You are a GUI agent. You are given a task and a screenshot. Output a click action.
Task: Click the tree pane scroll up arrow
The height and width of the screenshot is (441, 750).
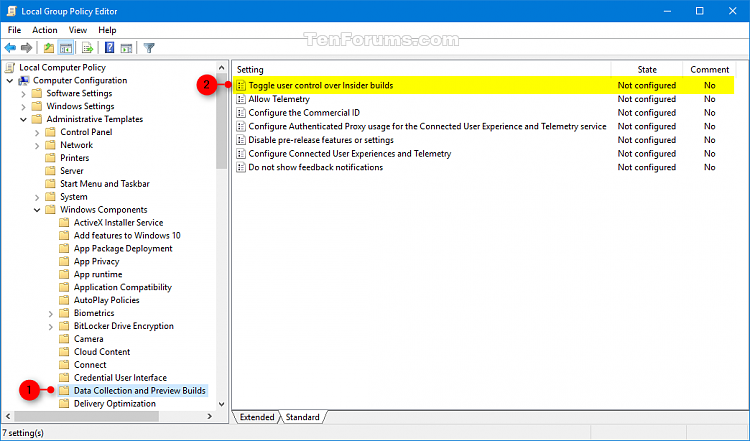[221, 67]
